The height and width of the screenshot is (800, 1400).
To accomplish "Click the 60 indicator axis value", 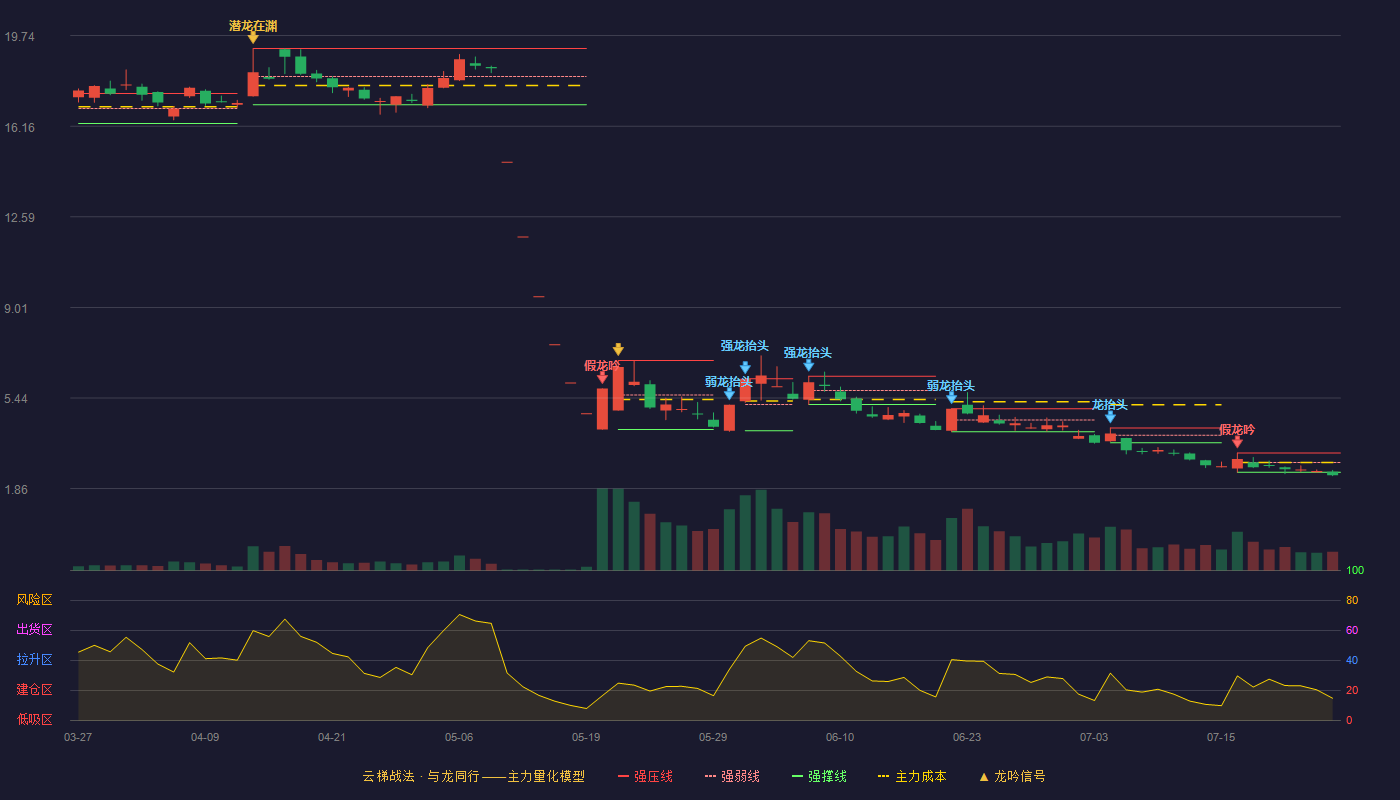I will pyautogui.click(x=1352, y=630).
